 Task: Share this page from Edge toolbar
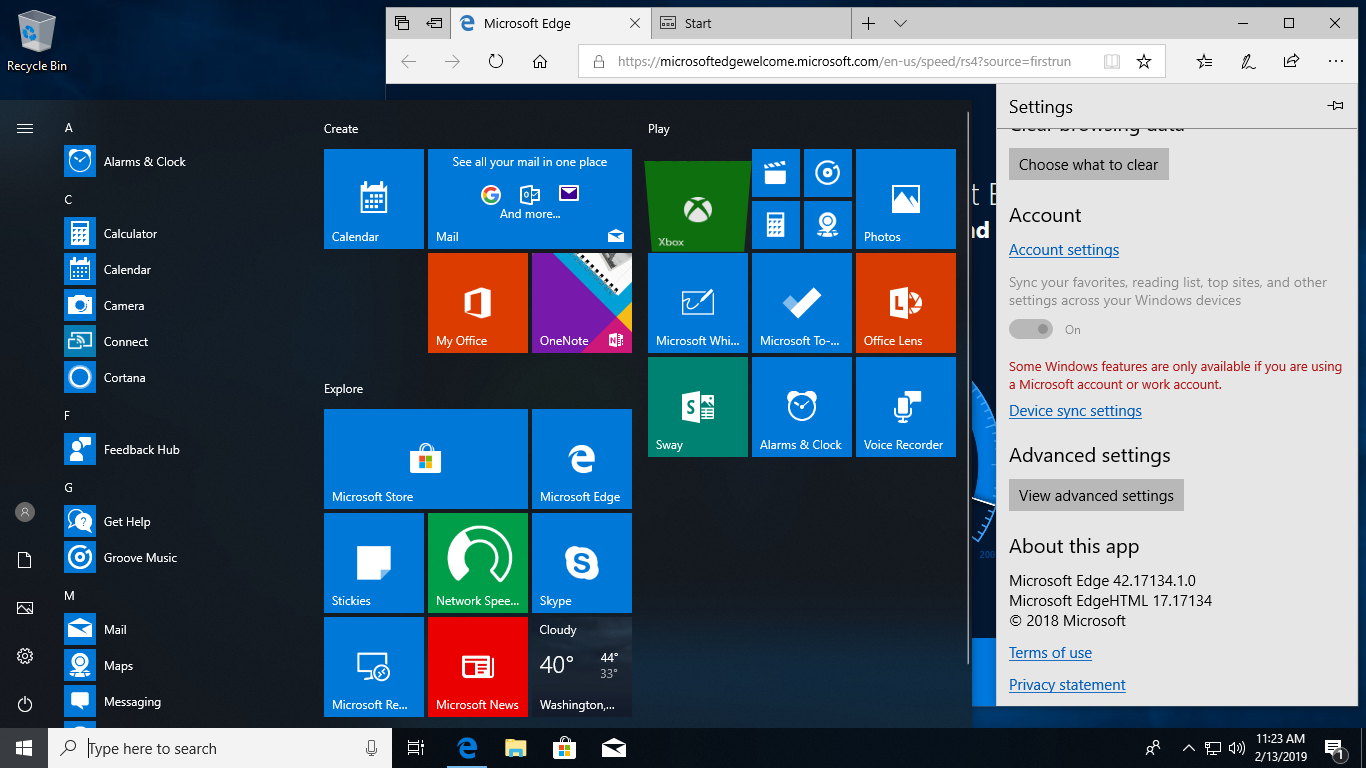[x=1291, y=61]
